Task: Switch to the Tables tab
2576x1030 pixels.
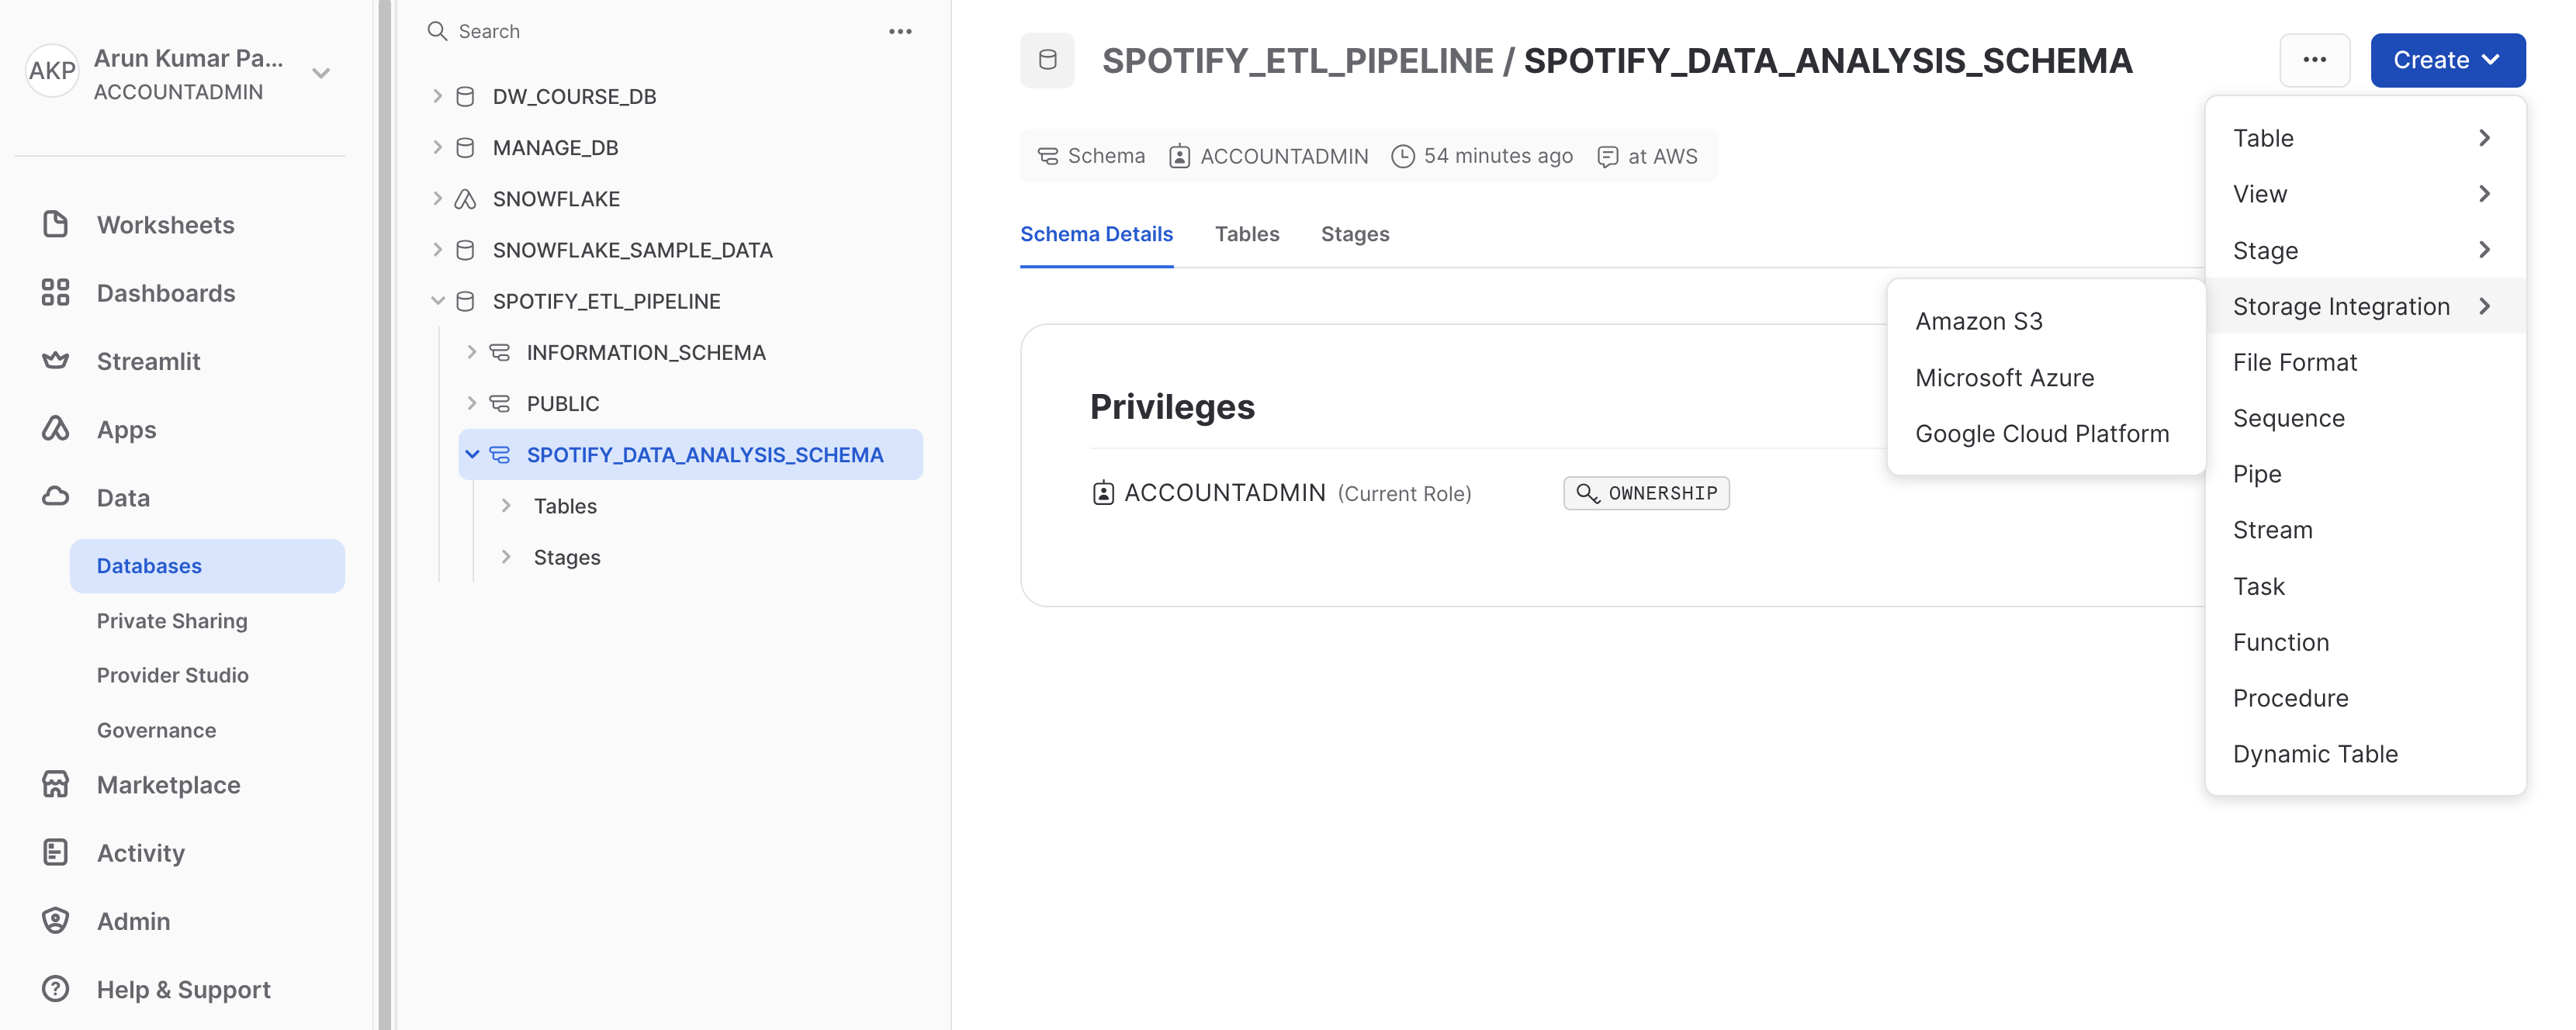Action: (1247, 233)
